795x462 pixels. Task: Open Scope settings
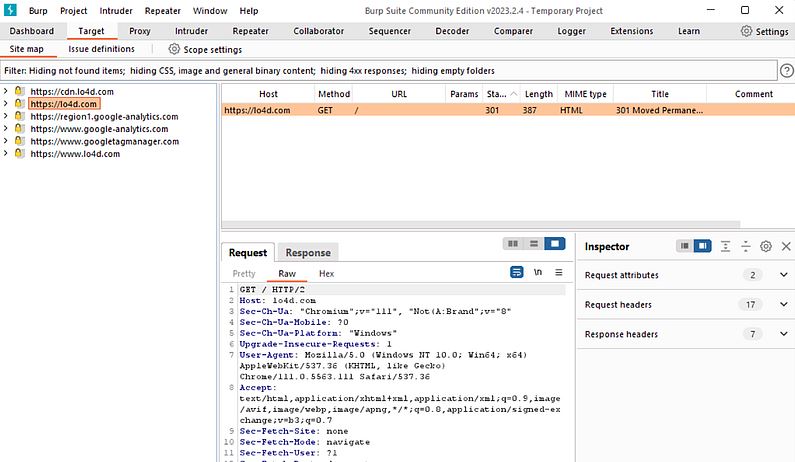pyautogui.click(x=205, y=49)
